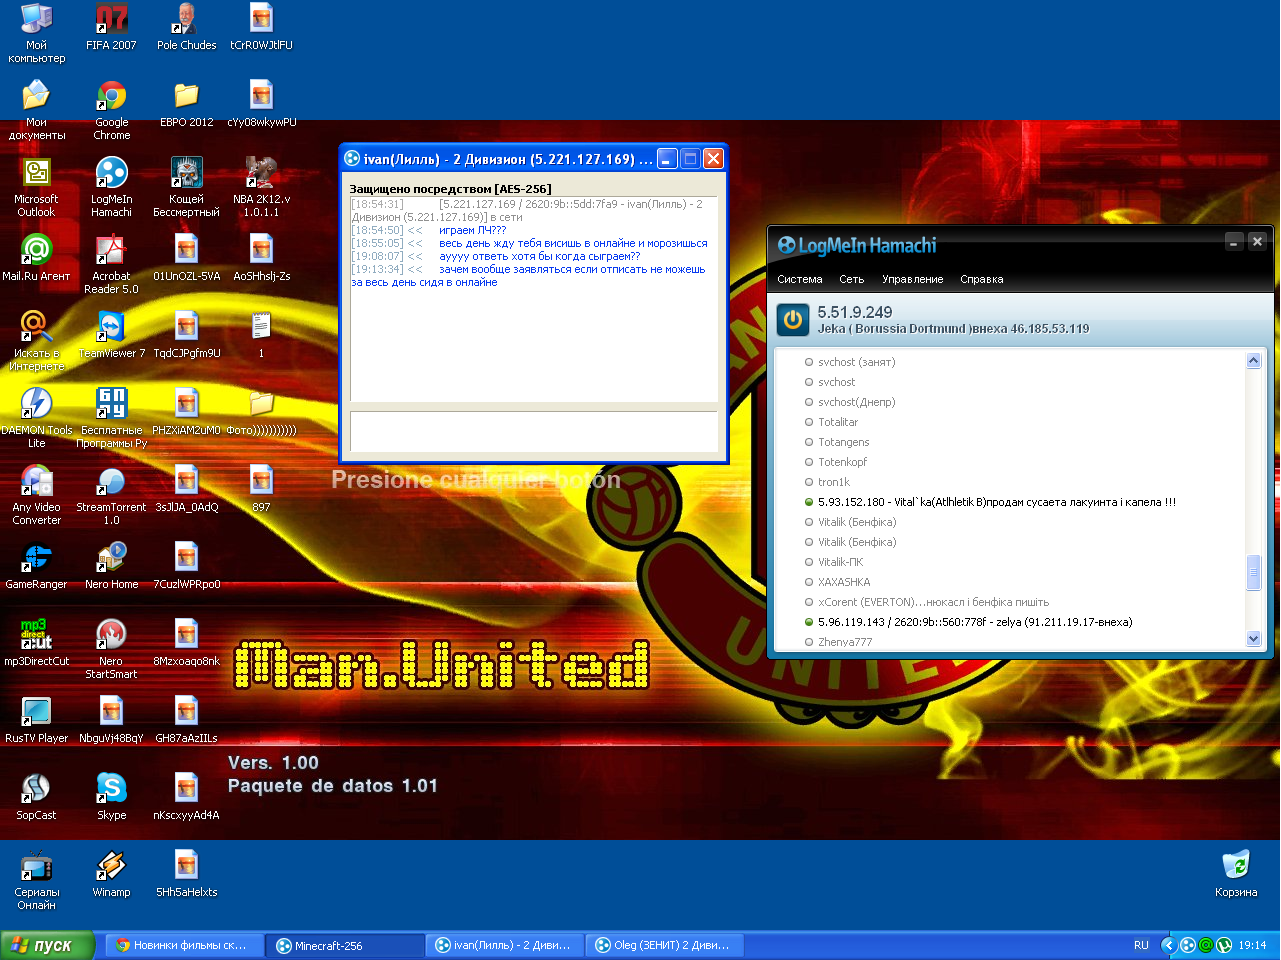Launch Mail.Ru Агент desktop icon
Viewport: 1281px width, 960px height.
click(36, 258)
